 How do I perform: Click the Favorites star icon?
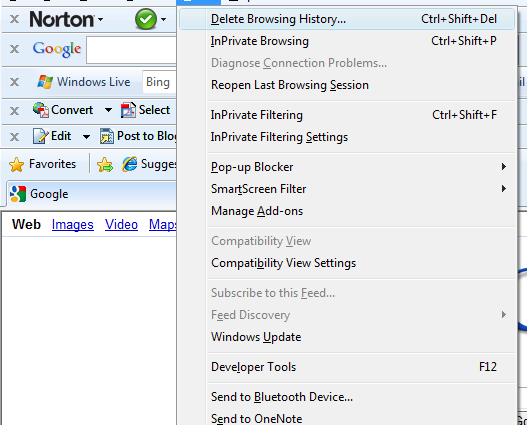[16, 165]
